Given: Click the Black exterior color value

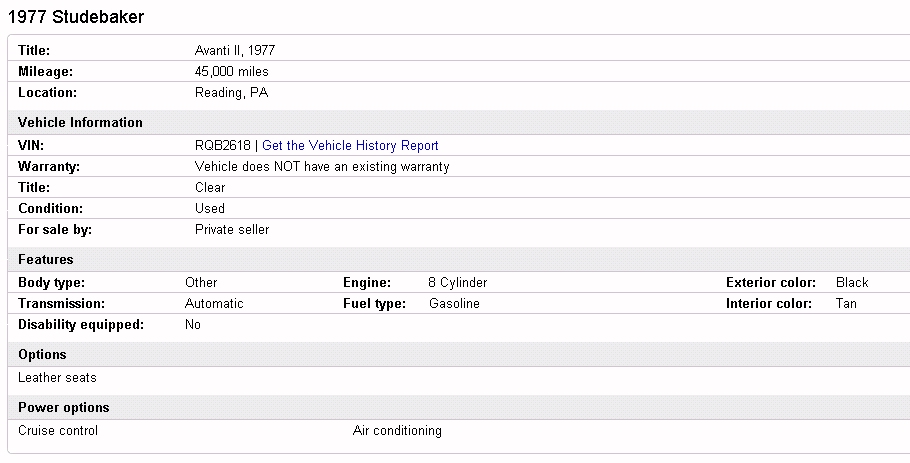Looking at the screenshot, I should [x=852, y=283].
